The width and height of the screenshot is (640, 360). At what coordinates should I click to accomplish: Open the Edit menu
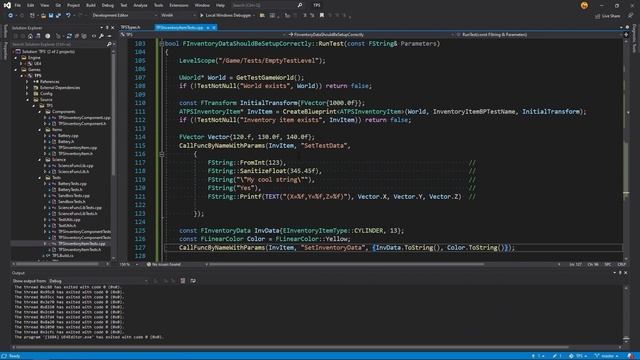click(x=31, y=5)
